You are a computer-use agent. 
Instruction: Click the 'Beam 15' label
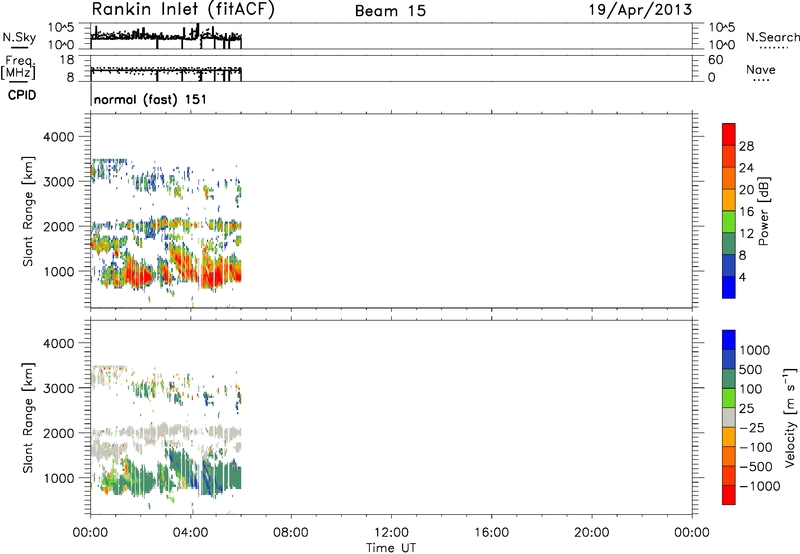[x=390, y=11]
